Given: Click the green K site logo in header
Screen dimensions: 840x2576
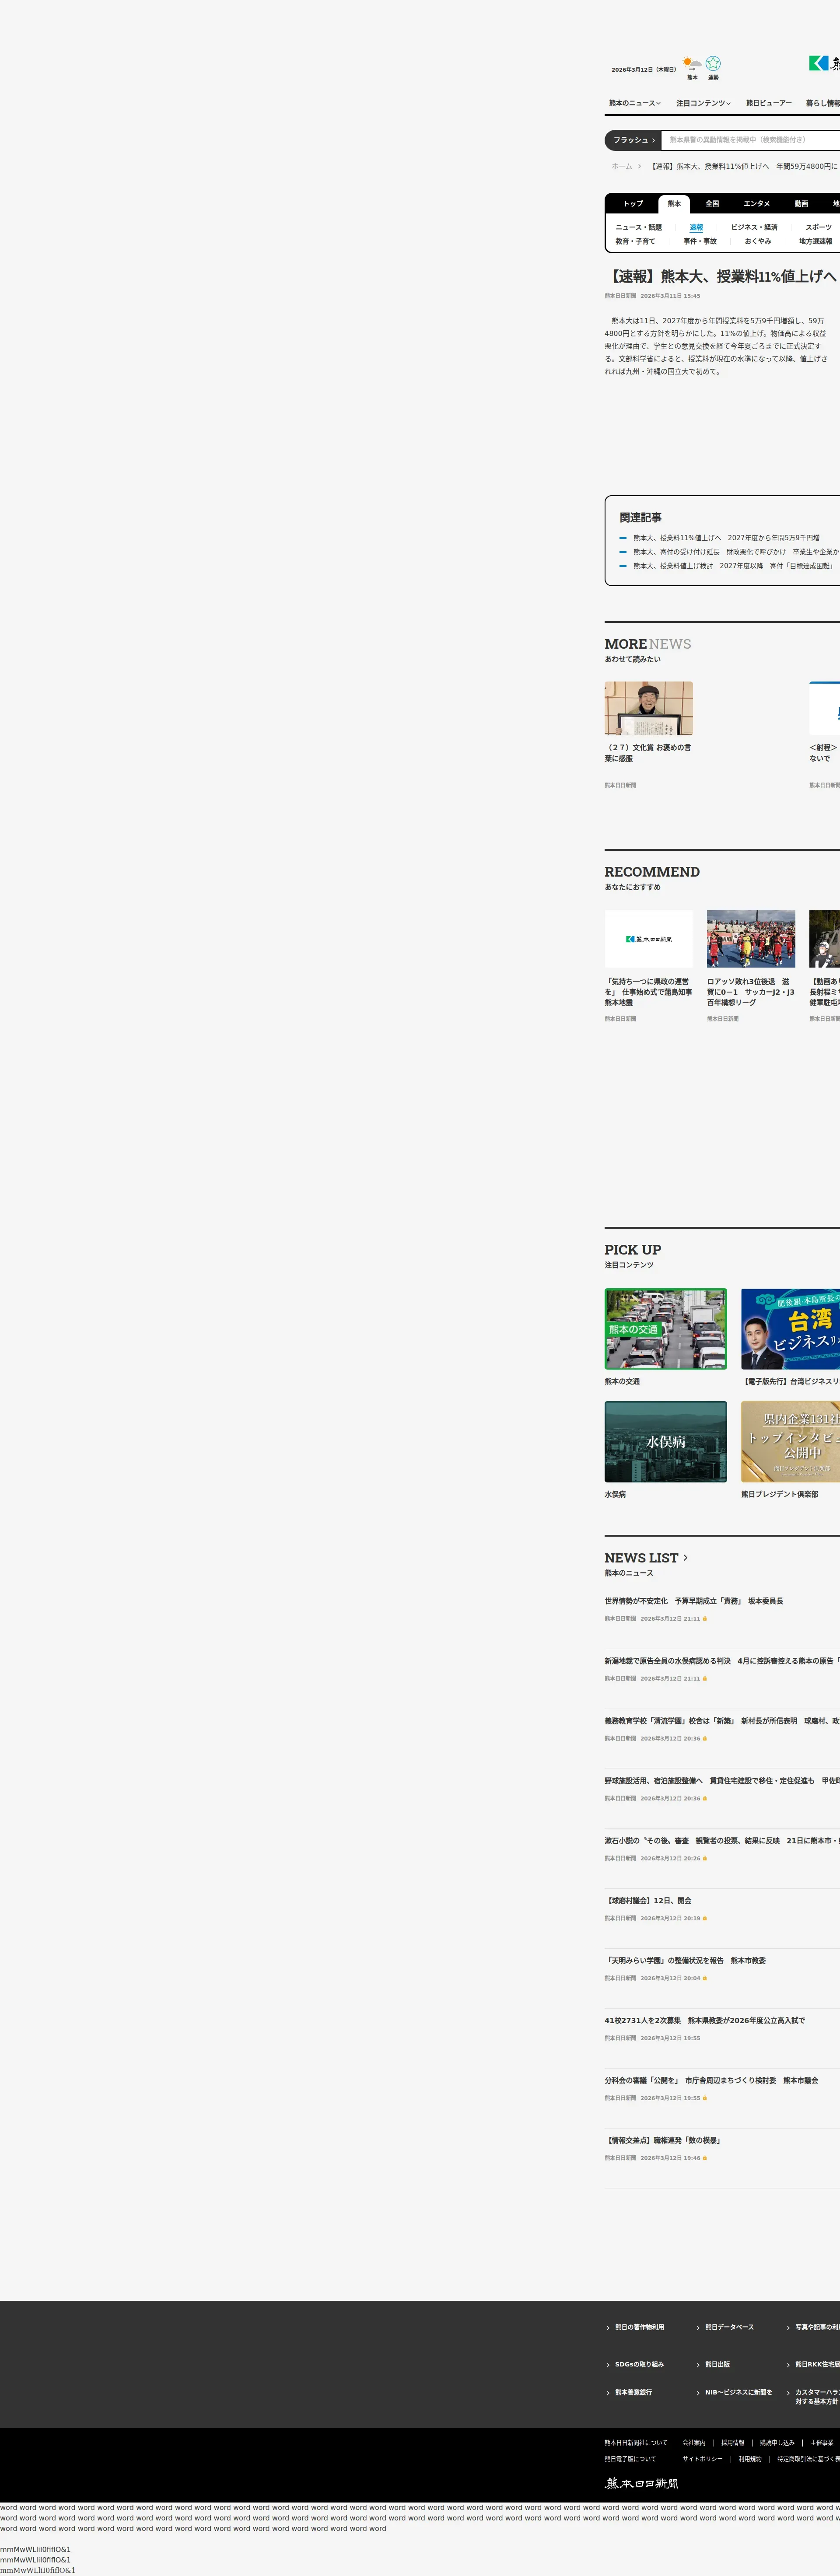Looking at the screenshot, I should [818, 63].
